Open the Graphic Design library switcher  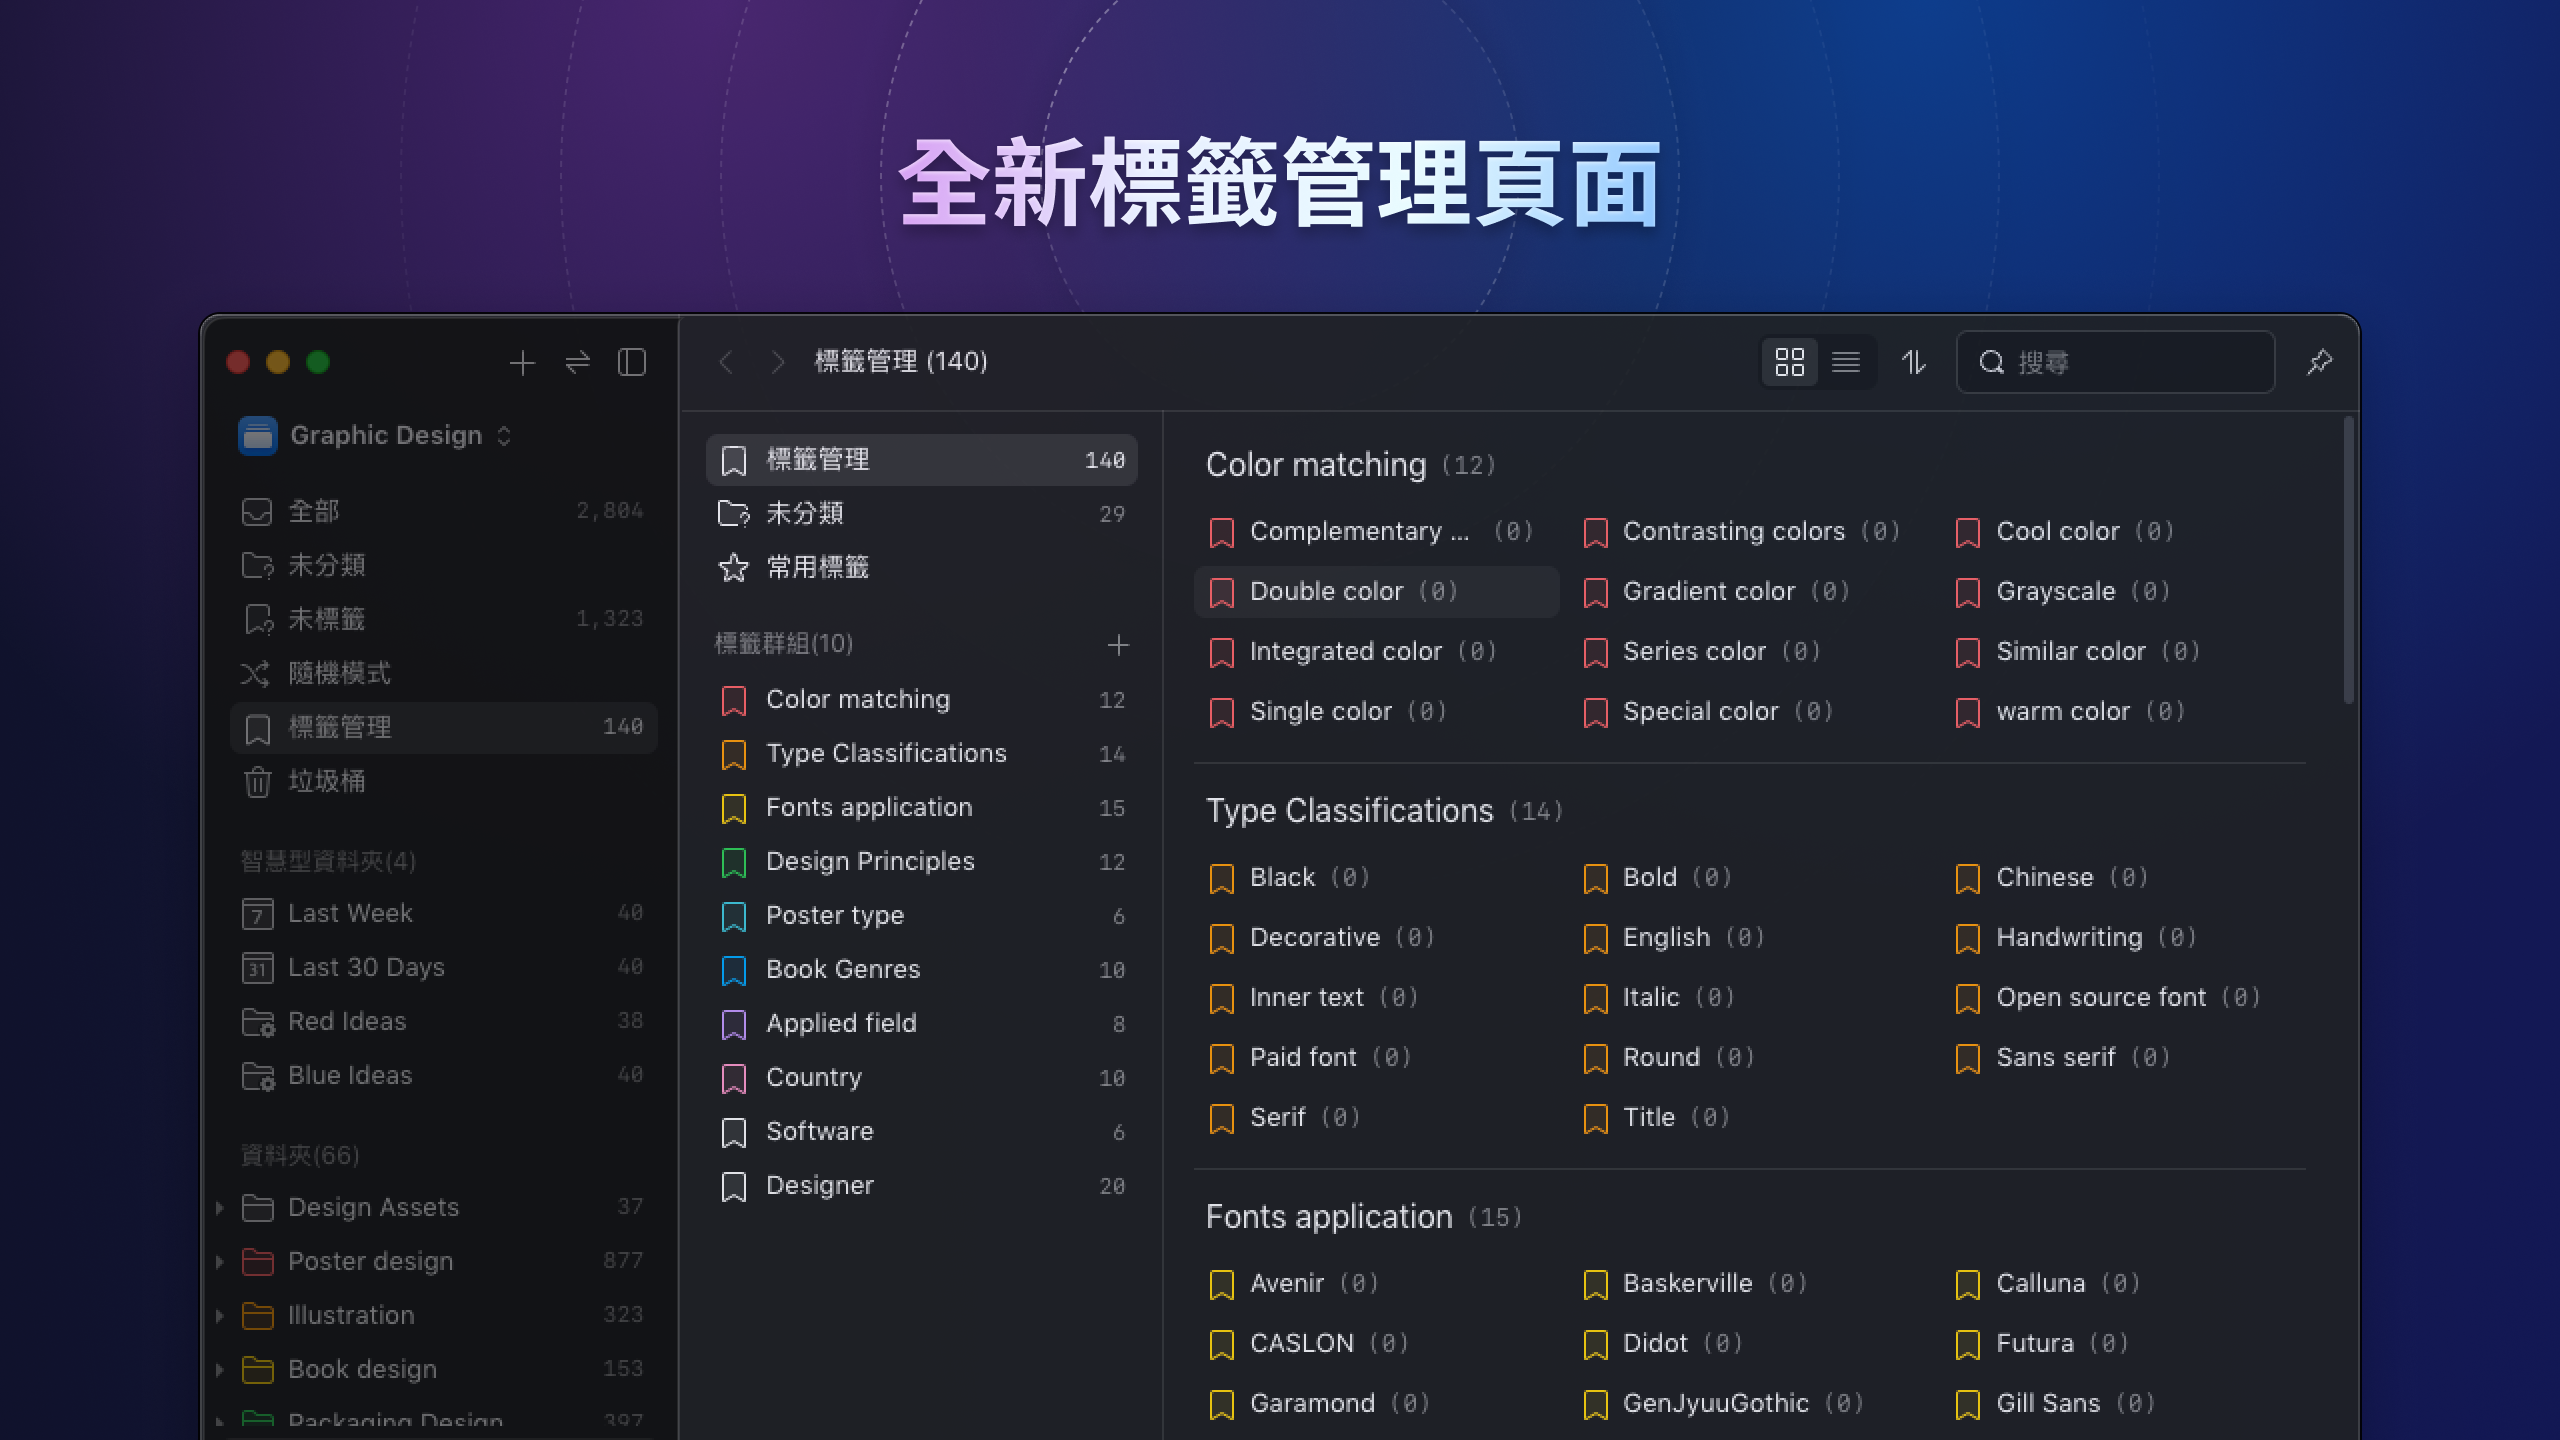coord(503,435)
